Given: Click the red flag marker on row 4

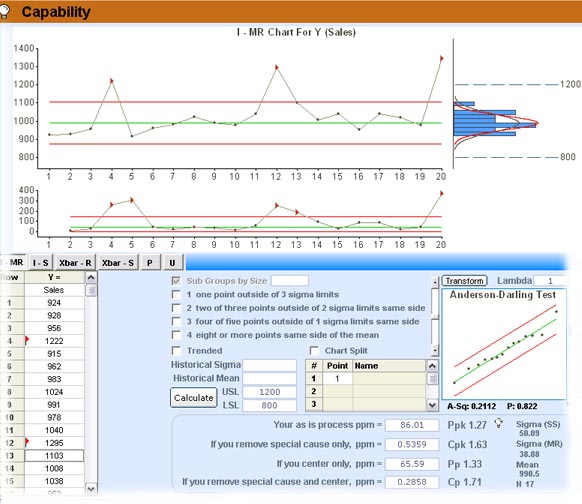Looking at the screenshot, I should coord(27,340).
